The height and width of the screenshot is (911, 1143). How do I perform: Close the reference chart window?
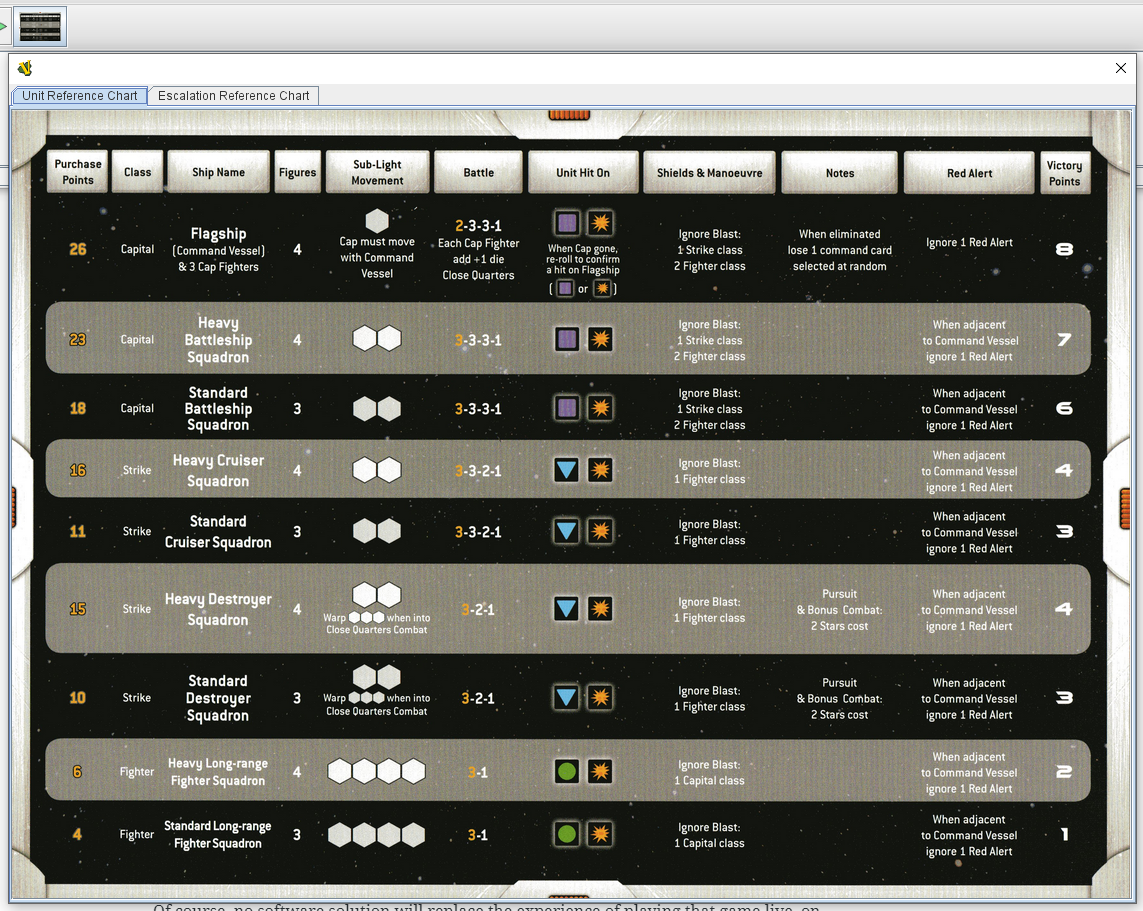point(1120,68)
